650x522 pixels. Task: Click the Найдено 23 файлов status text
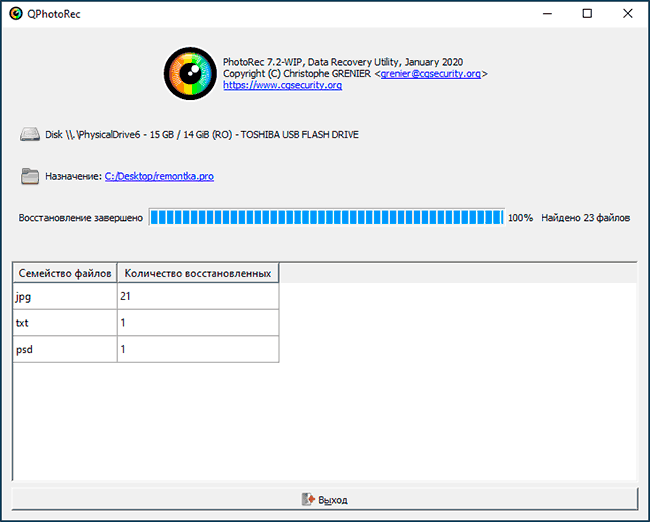tap(586, 217)
